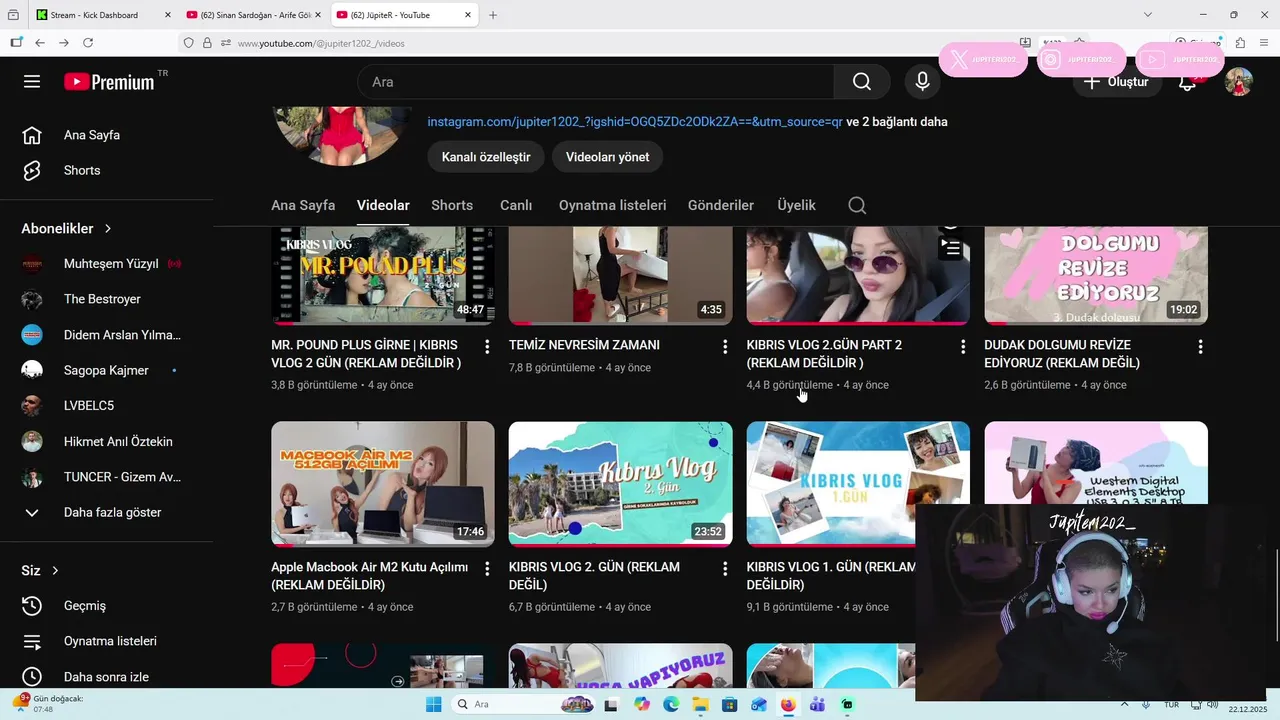Viewport: 1280px width, 720px height.
Task: Switch to the channel Shorts tab
Action: (x=452, y=205)
